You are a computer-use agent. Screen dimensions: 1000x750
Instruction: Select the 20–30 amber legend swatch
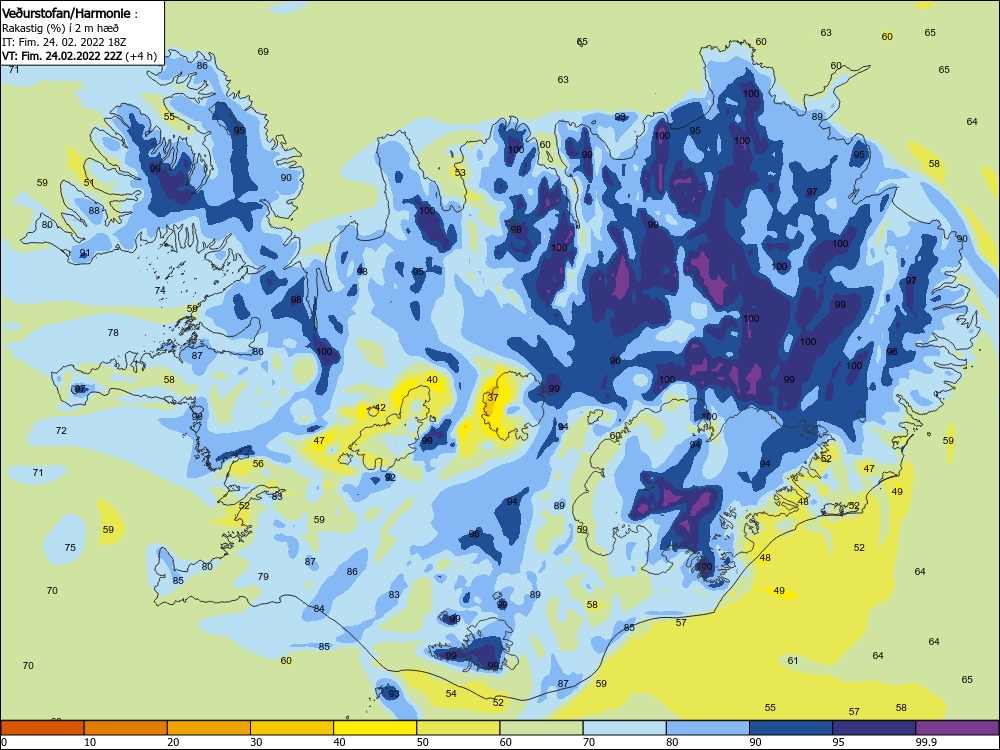coord(209,728)
